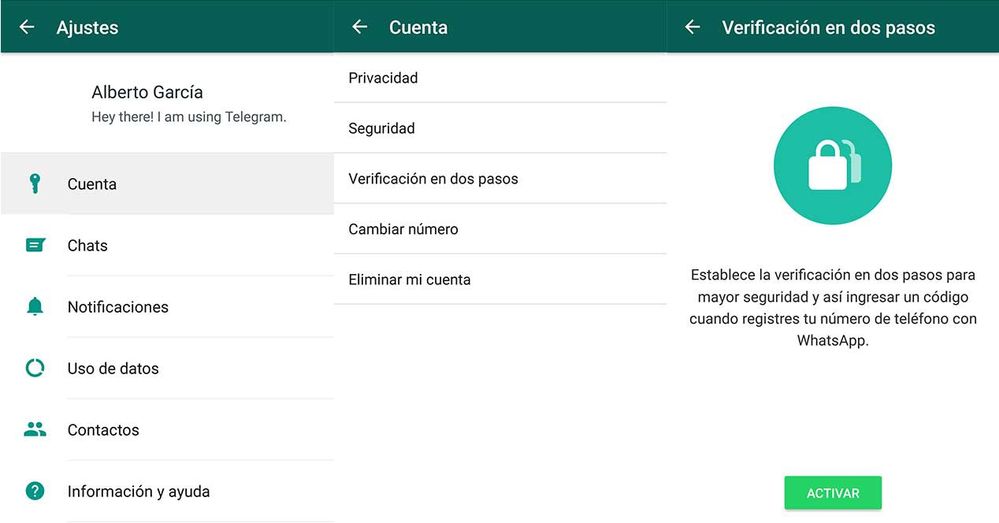
Task: Select Eliminar mi cuenta
Action: pyautogui.click(x=409, y=280)
